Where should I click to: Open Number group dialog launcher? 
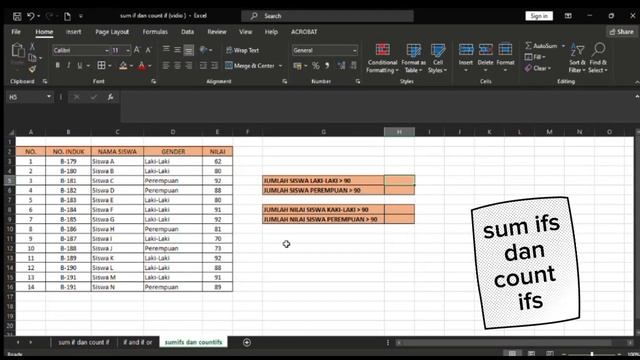[x=358, y=81]
